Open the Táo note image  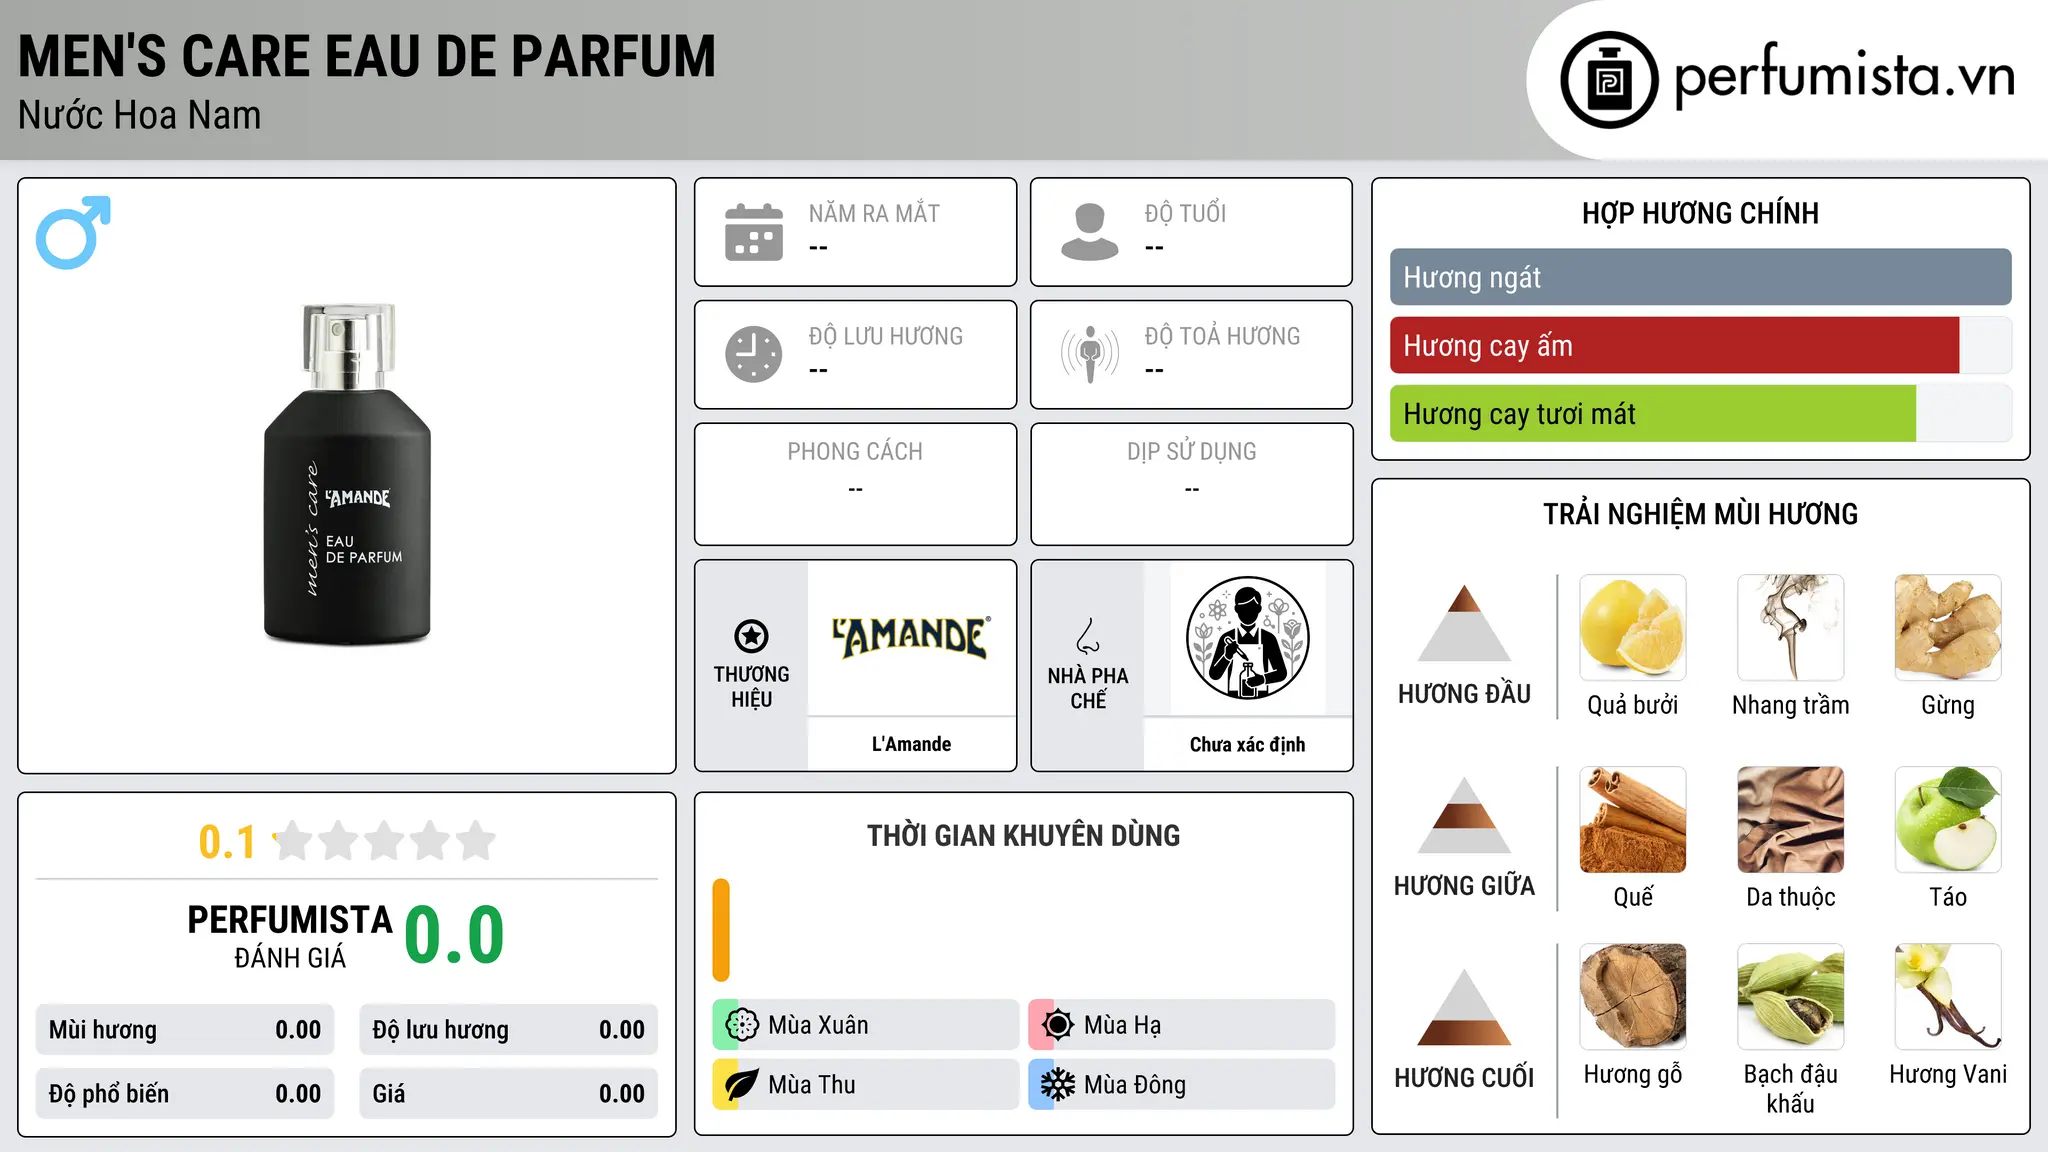click(x=1948, y=820)
